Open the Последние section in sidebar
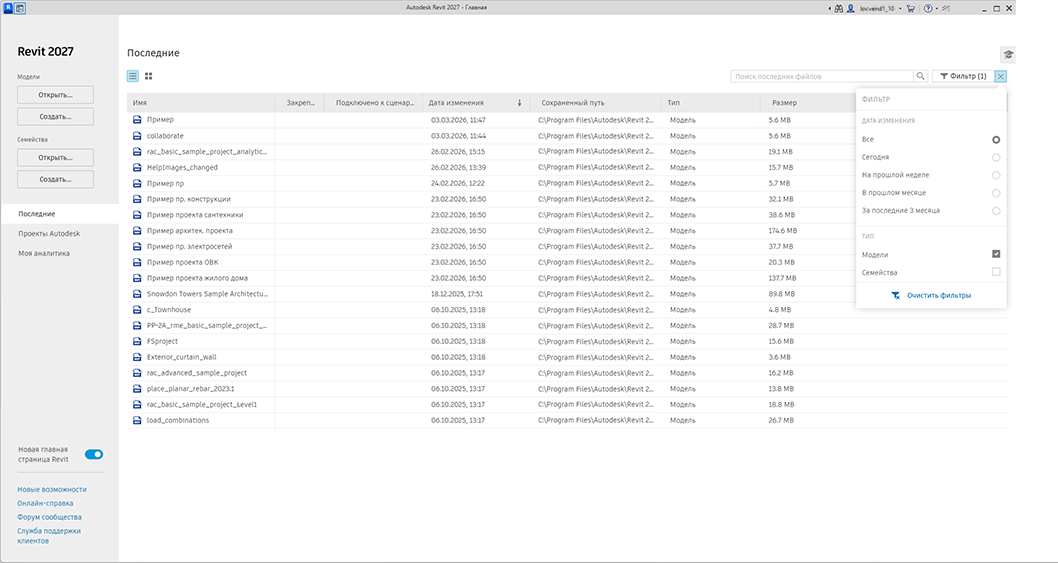The height and width of the screenshot is (563, 1058). [59, 213]
